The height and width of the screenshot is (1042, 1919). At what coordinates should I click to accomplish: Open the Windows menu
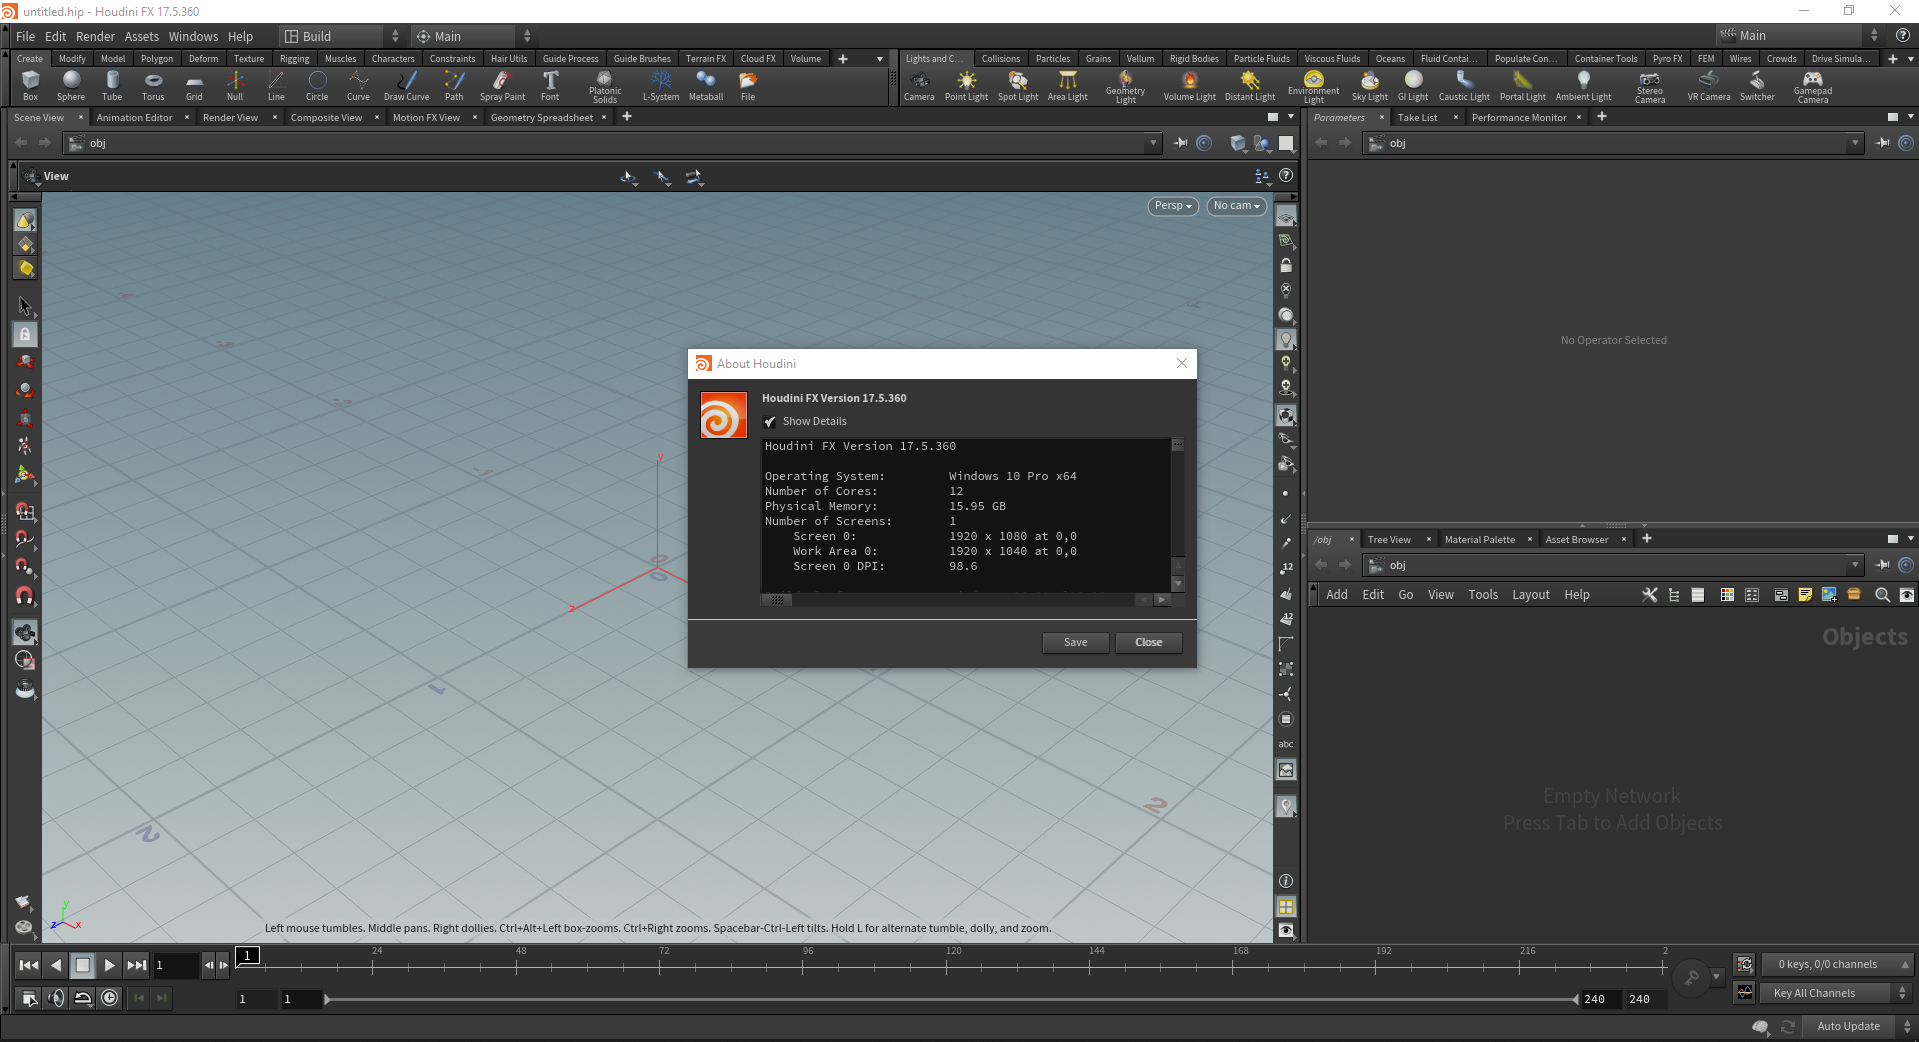point(193,36)
